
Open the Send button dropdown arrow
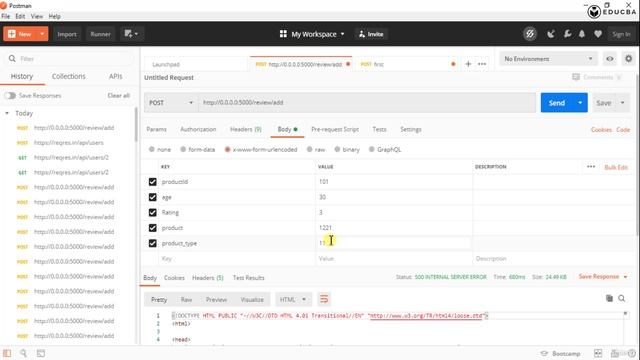(580, 102)
